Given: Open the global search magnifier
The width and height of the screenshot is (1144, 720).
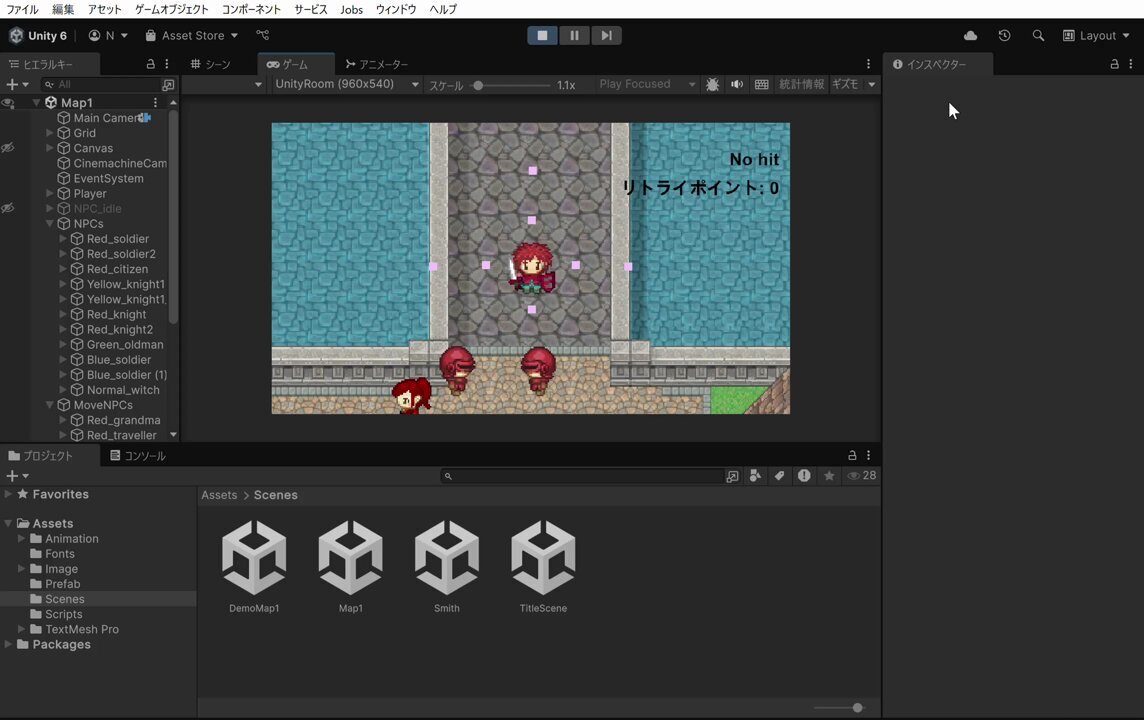Looking at the screenshot, I should (1038, 36).
